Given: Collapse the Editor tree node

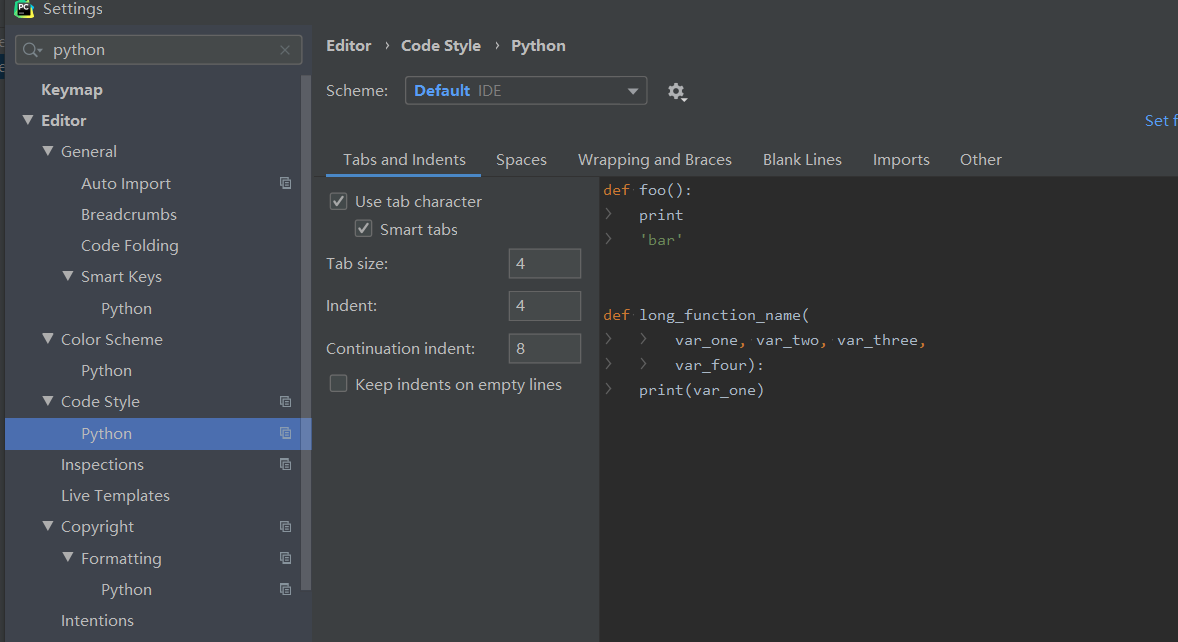Looking at the screenshot, I should pyautogui.click(x=27, y=120).
